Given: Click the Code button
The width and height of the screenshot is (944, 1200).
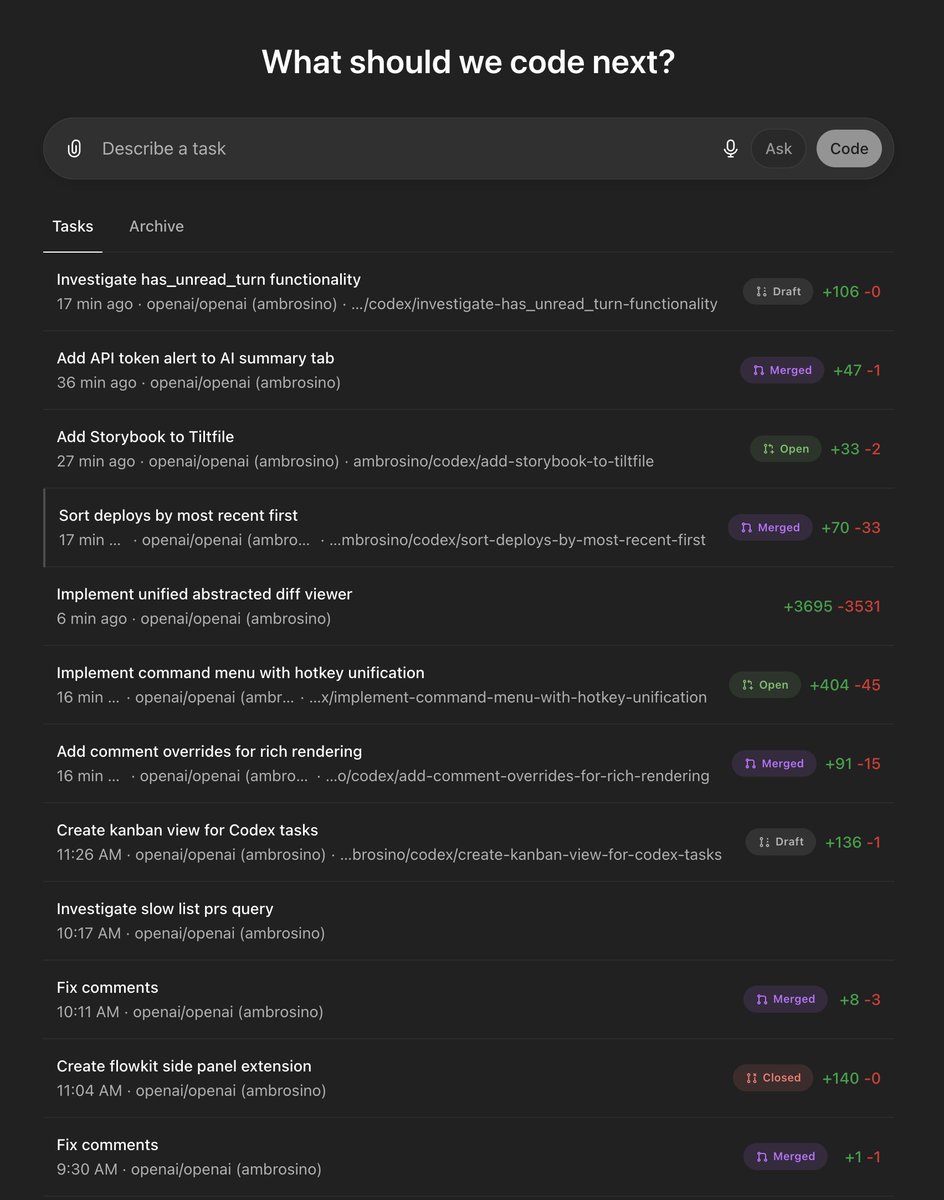Looking at the screenshot, I should (x=849, y=149).
